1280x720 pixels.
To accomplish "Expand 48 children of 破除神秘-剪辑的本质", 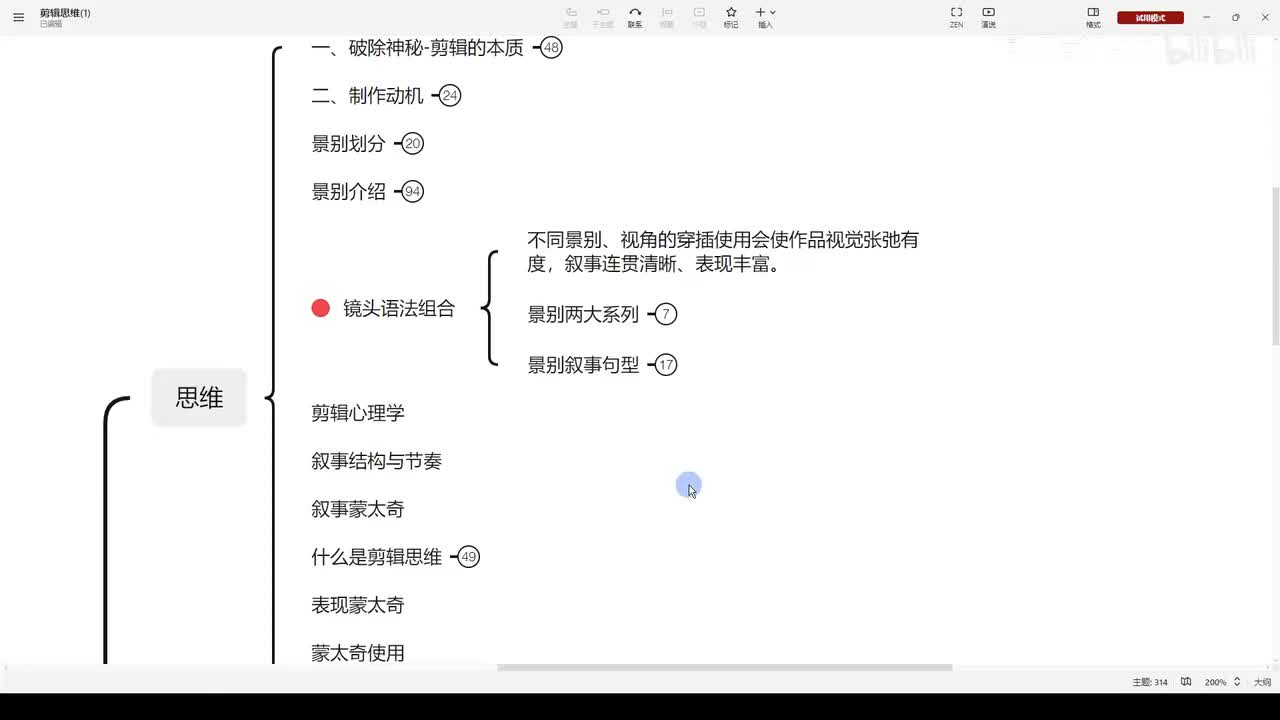I will tap(551, 47).
